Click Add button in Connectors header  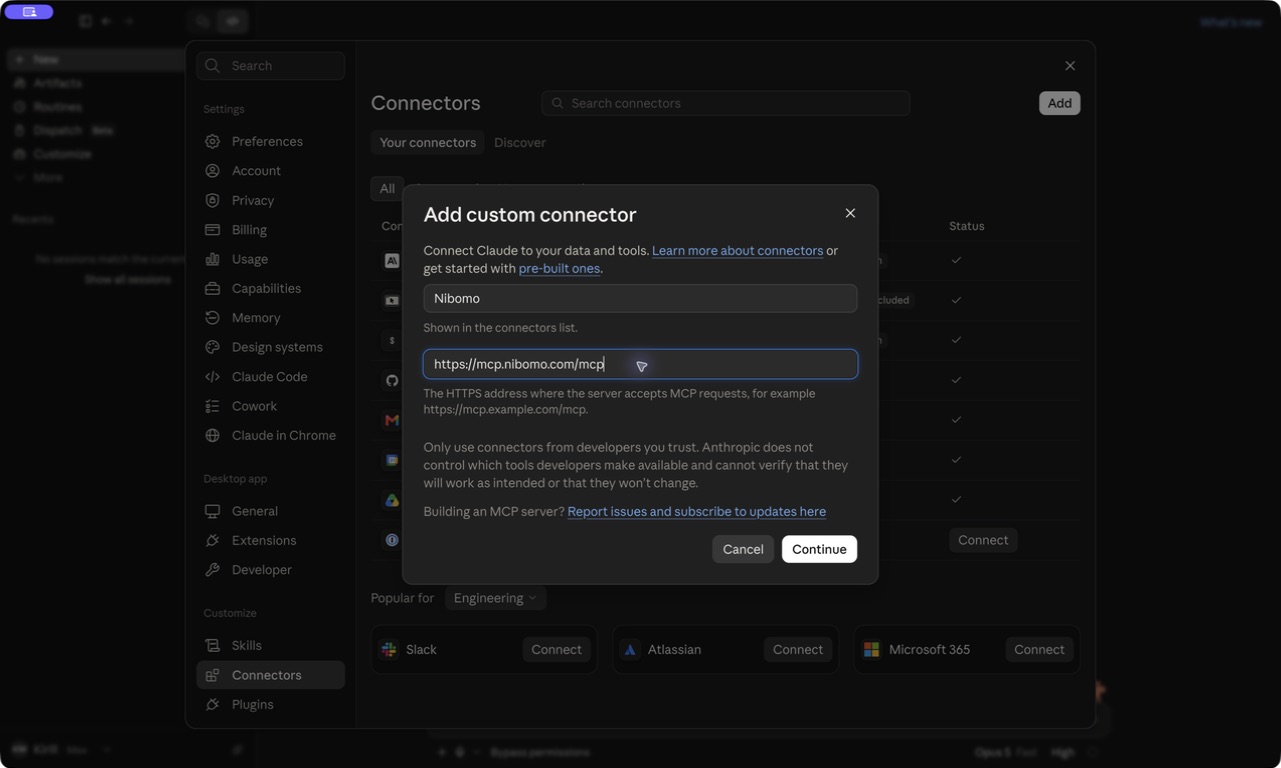tap(1060, 103)
